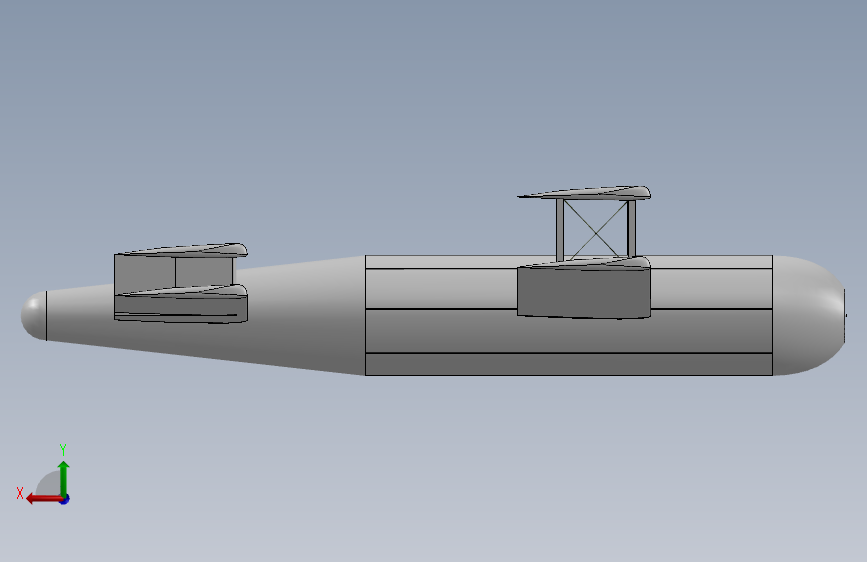The height and width of the screenshot is (562, 867).
Task: Select the dark lower wing panel on fuselage
Action: (584, 292)
